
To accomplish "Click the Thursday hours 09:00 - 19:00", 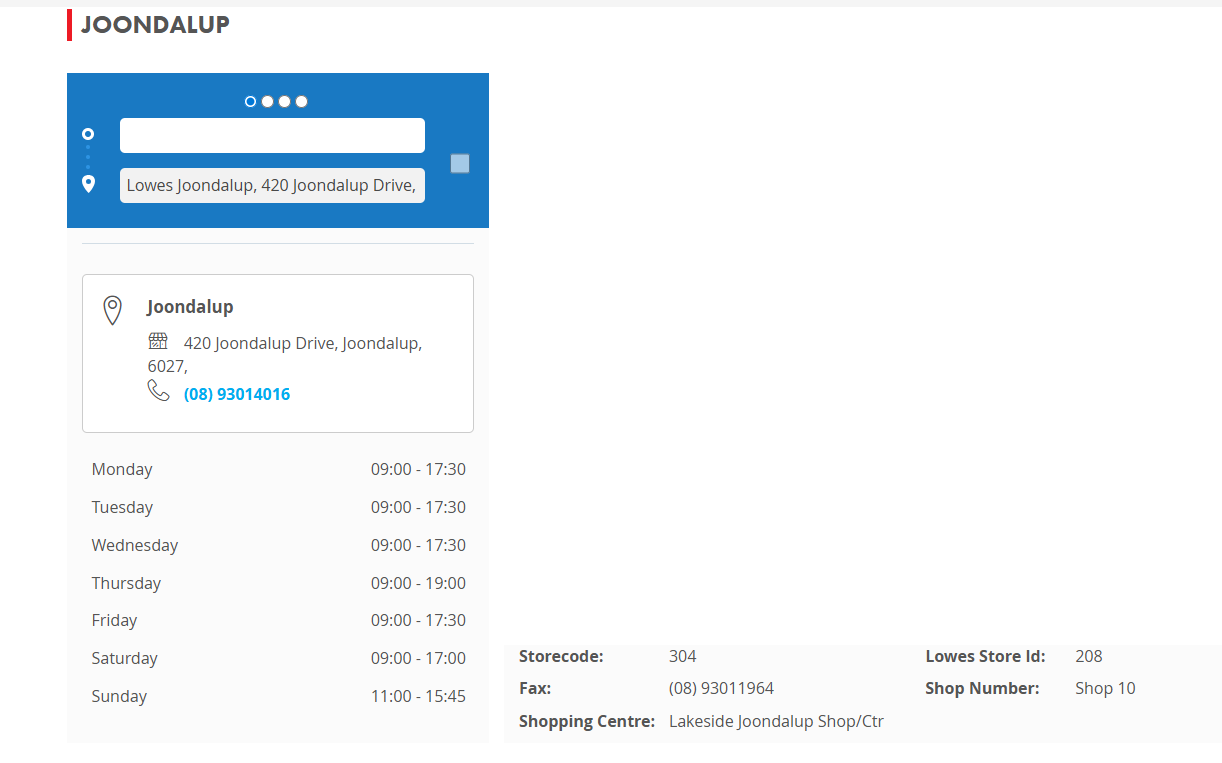I will coord(418,583).
